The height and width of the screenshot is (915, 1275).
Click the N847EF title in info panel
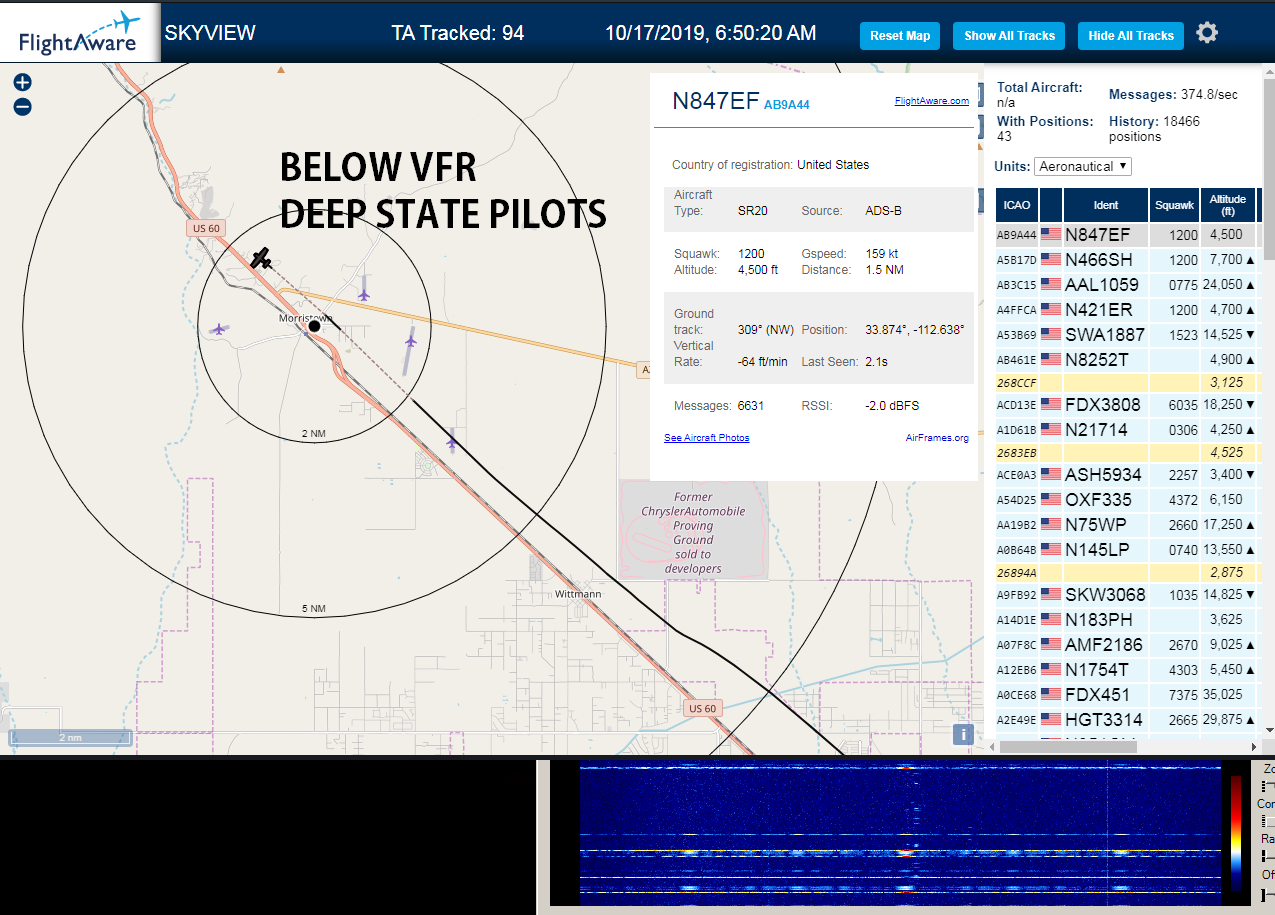(x=715, y=101)
